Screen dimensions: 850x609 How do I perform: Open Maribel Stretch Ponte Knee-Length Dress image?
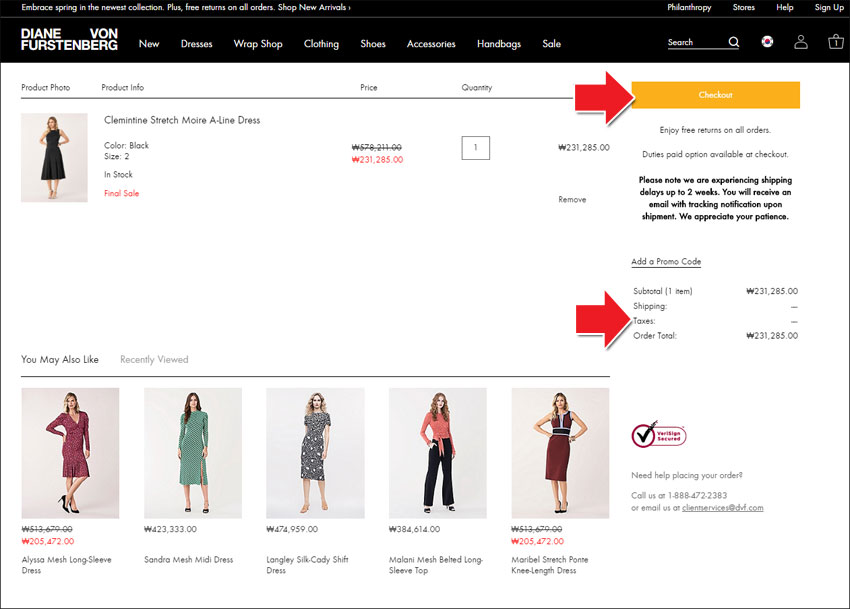(560, 453)
